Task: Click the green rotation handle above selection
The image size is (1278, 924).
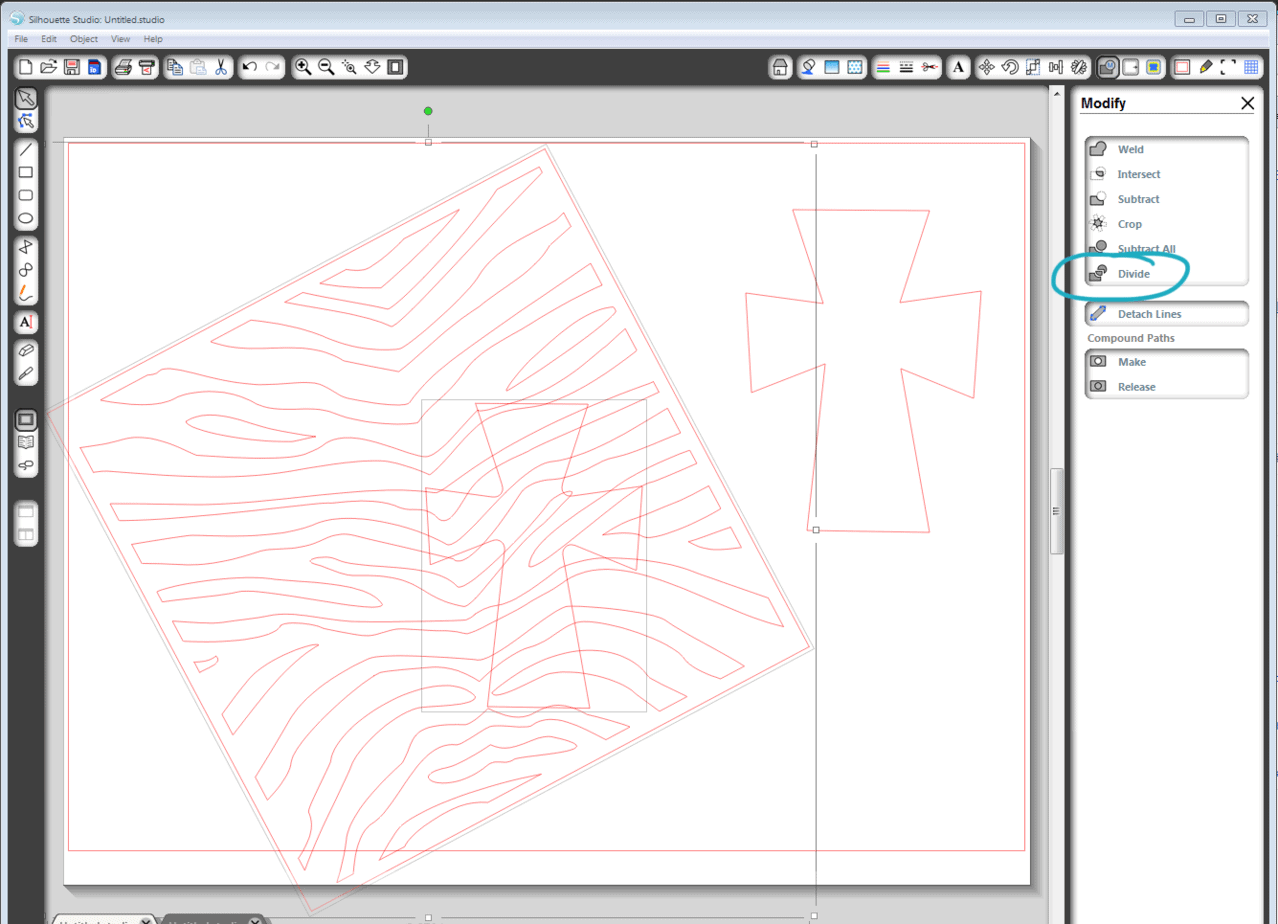Action: pos(428,111)
